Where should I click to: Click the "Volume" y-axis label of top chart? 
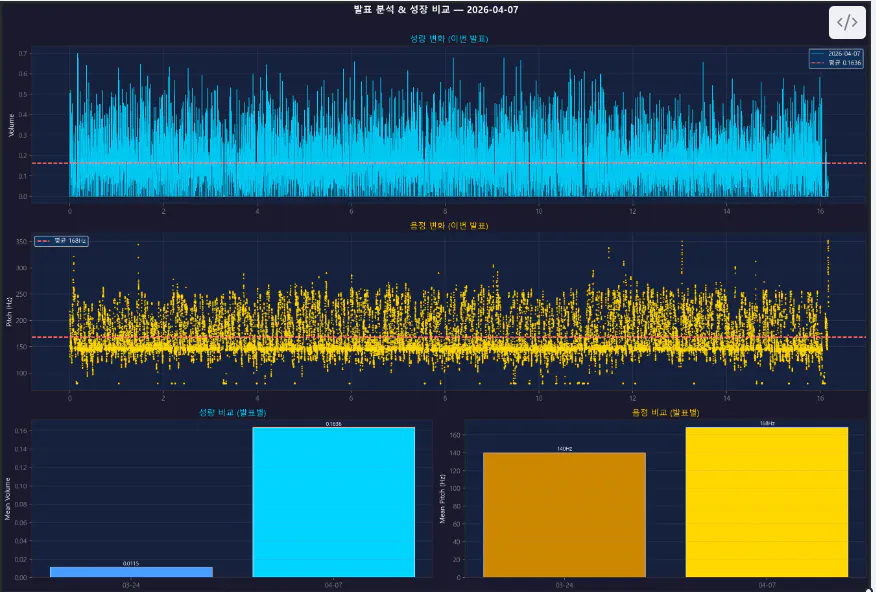pos(12,124)
